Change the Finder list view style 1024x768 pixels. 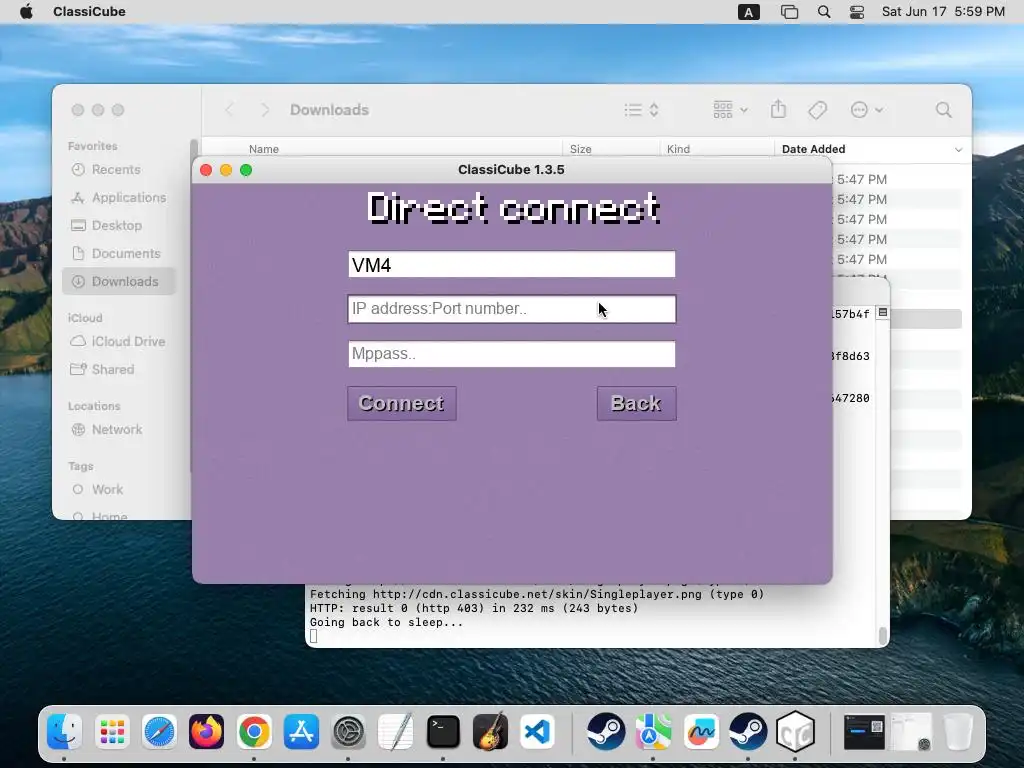coord(641,110)
